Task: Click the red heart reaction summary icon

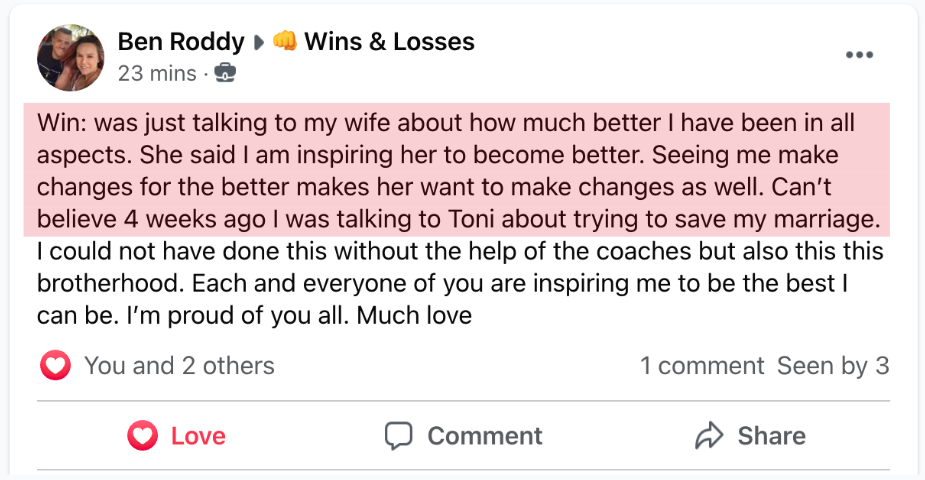Action: (55, 366)
